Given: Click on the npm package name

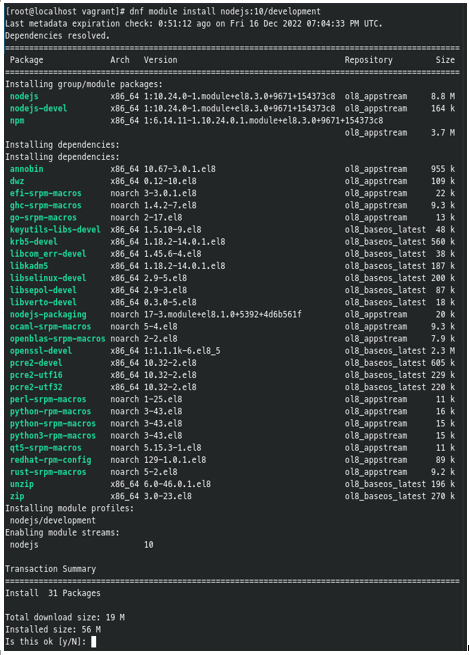Looking at the screenshot, I should tap(17, 121).
